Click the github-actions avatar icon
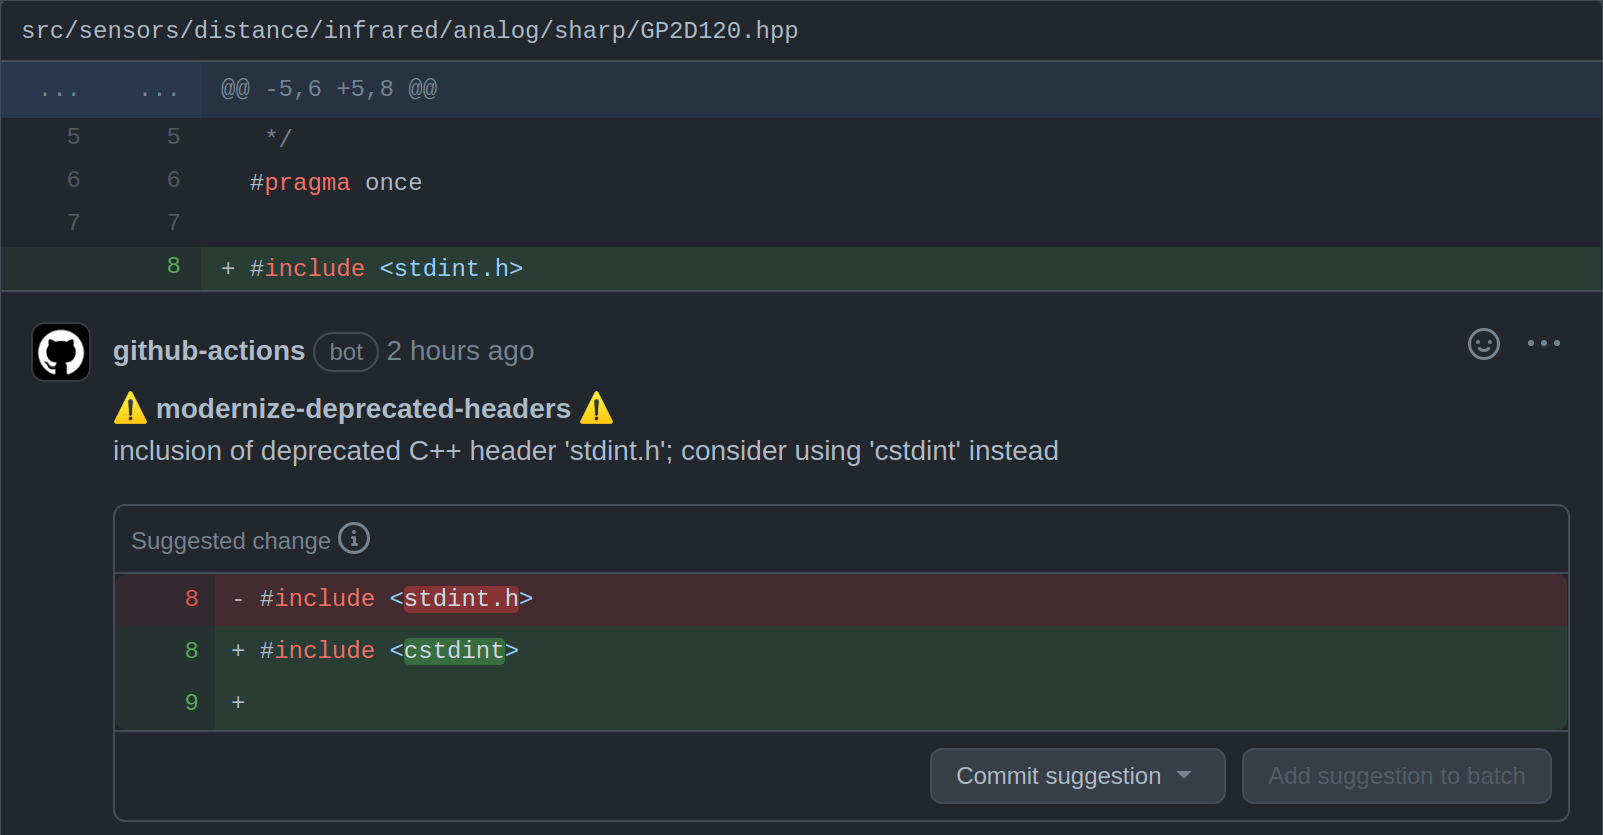Screen dimensions: 1603x835 click(61, 352)
